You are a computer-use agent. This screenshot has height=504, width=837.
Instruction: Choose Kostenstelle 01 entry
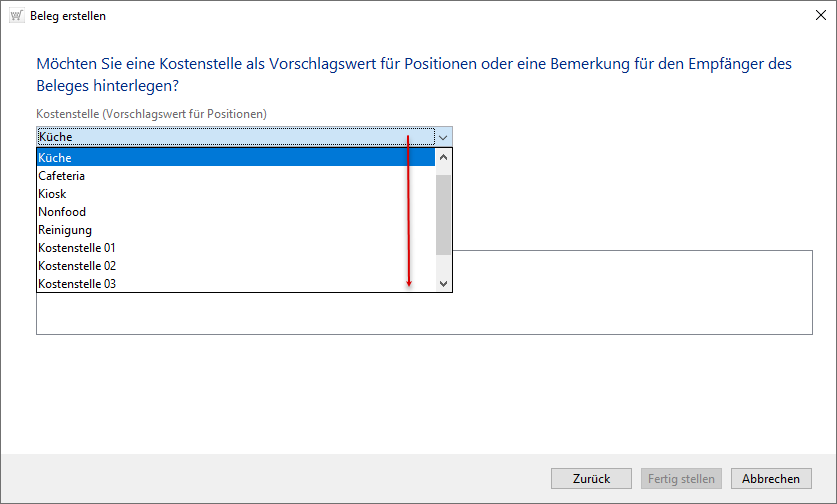click(x=235, y=248)
